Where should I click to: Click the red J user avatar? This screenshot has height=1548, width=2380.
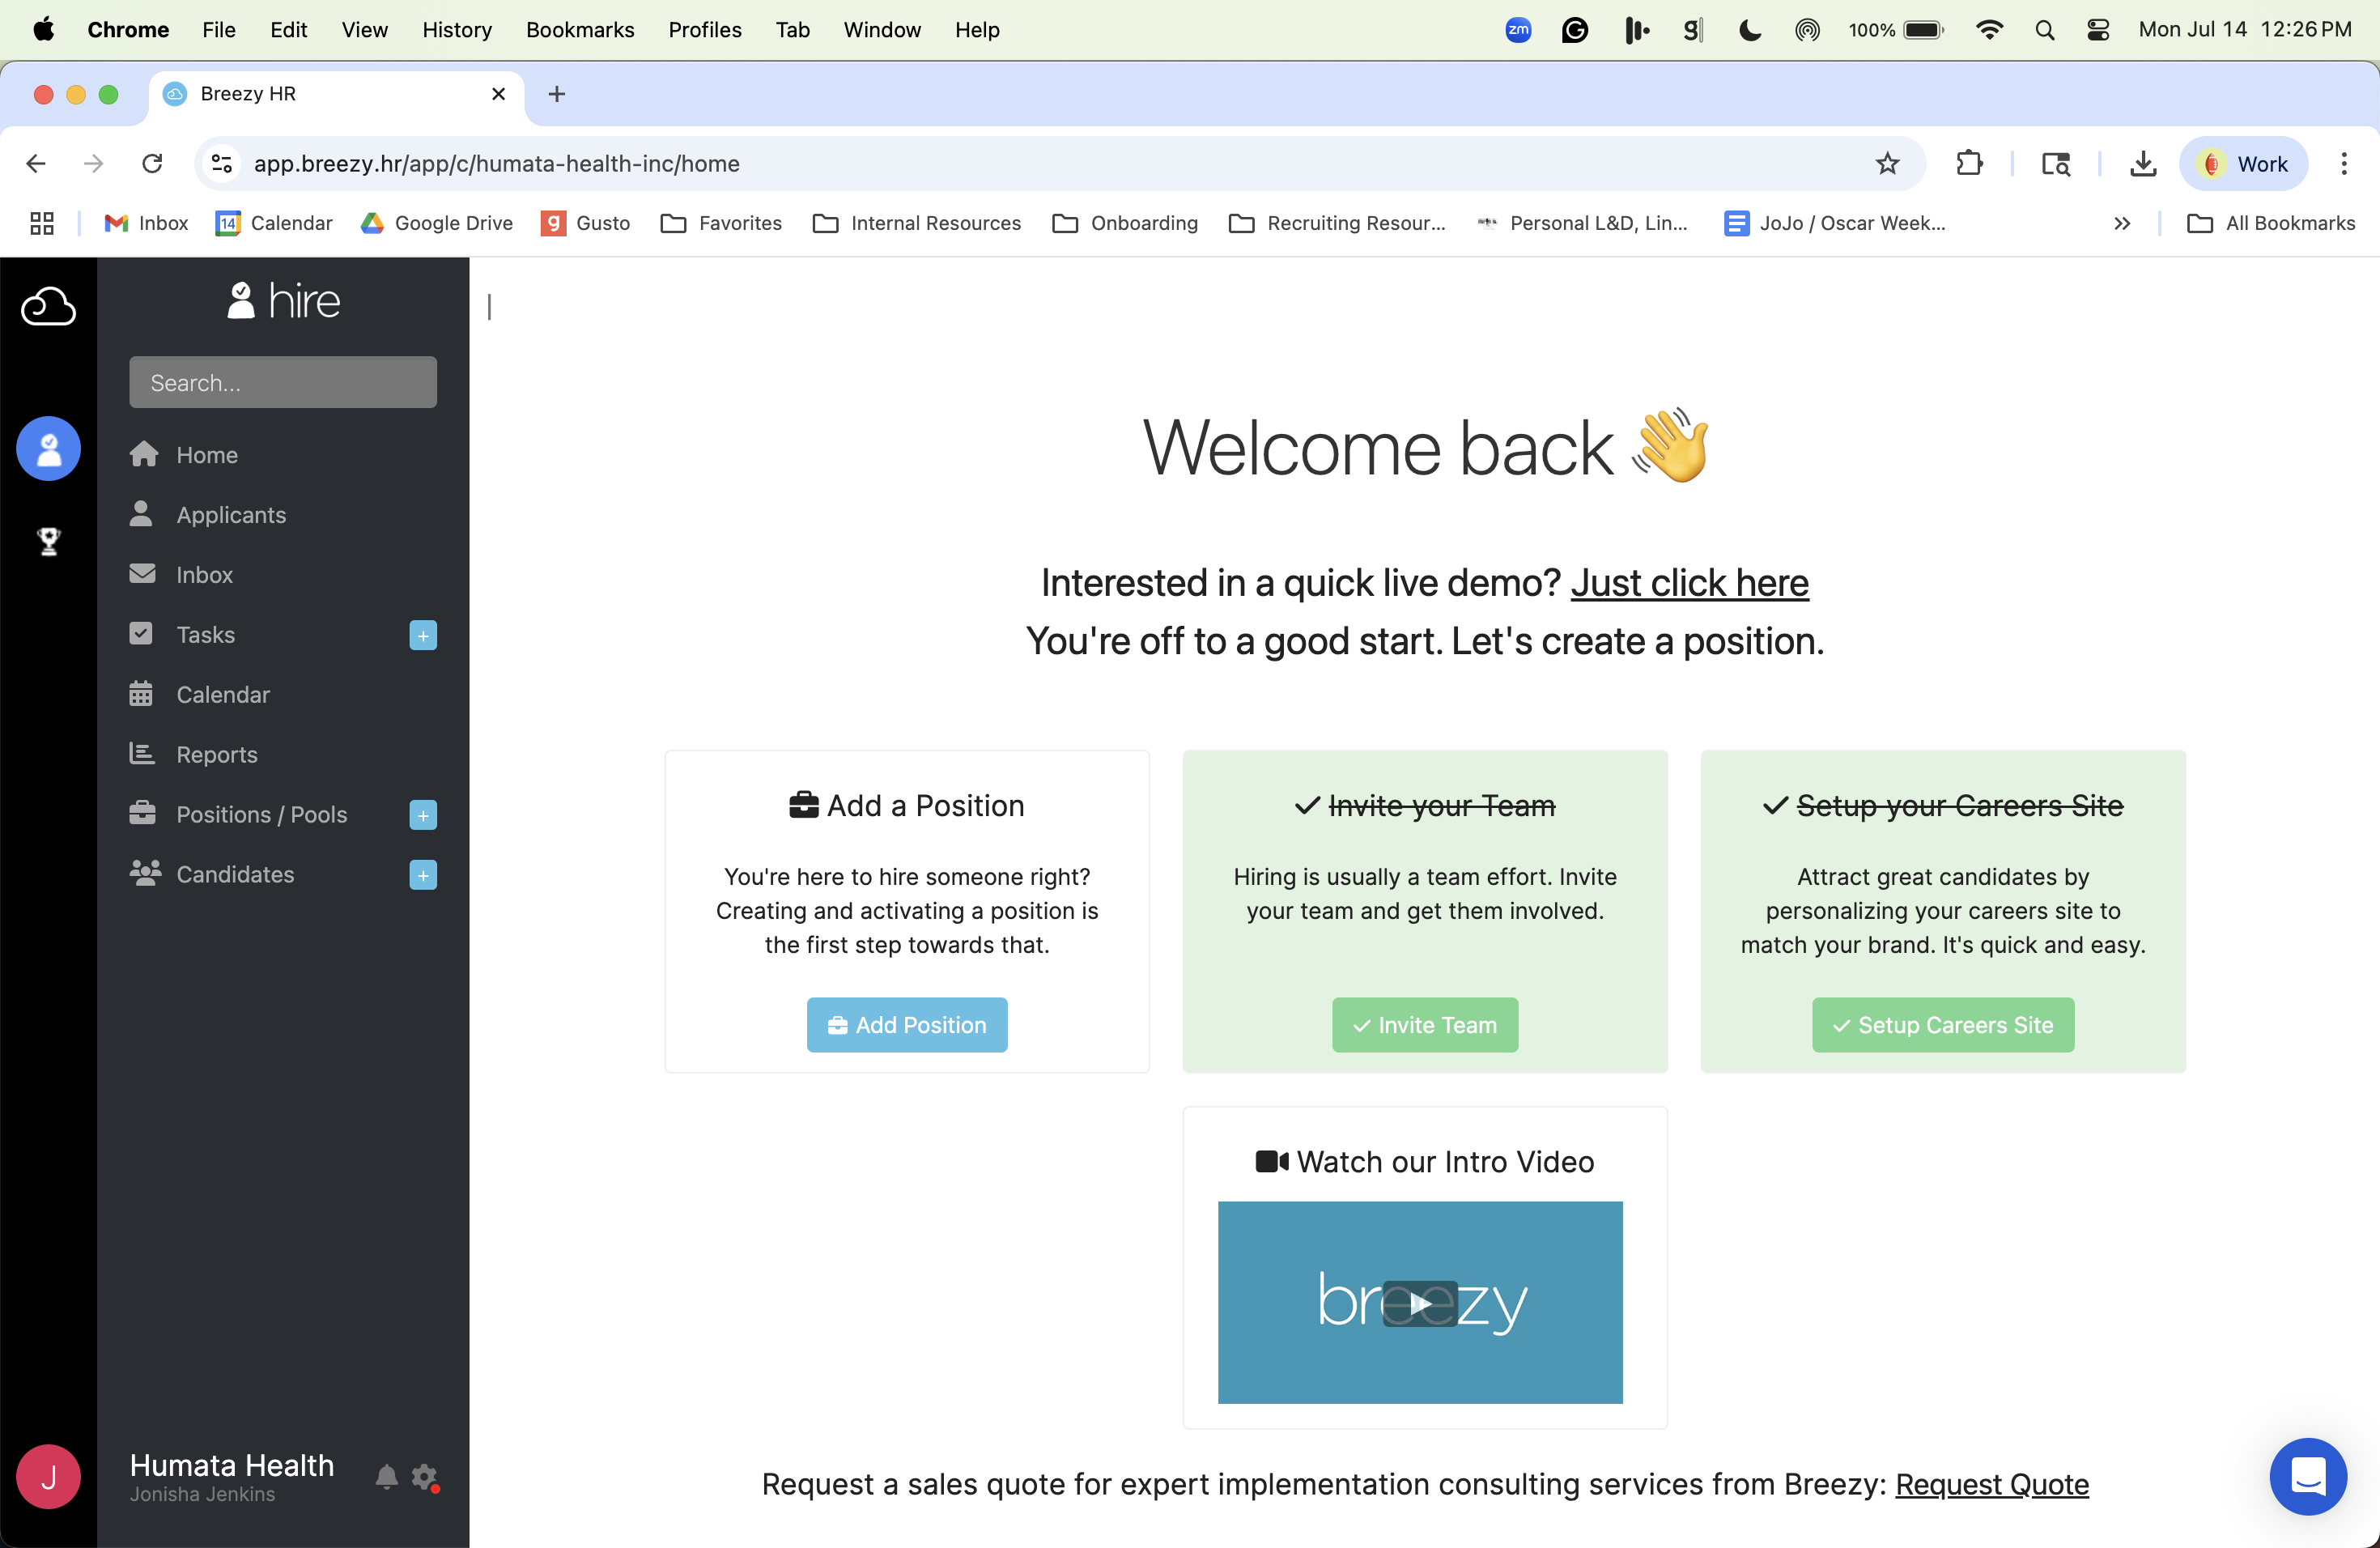point(48,1477)
